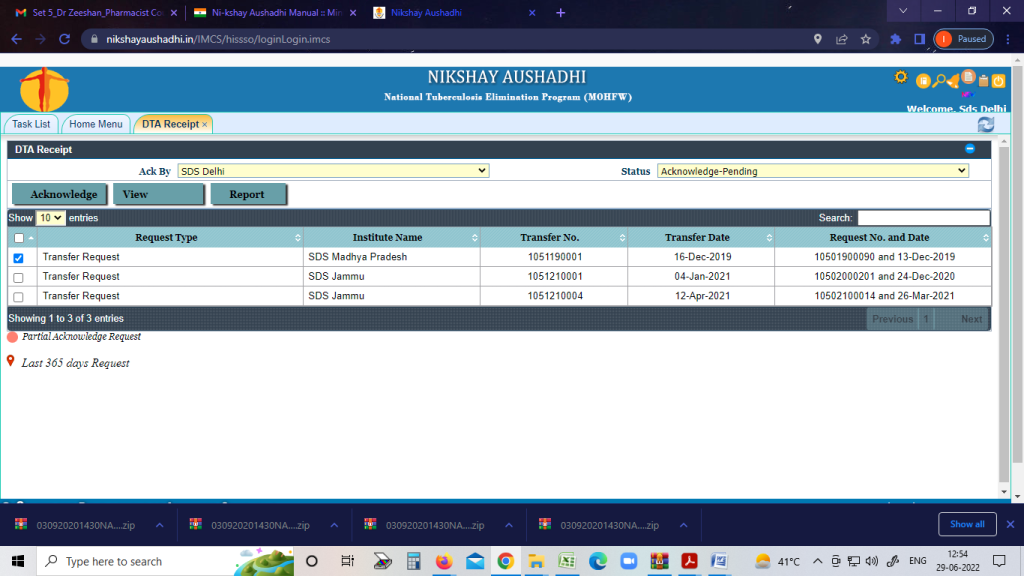Open the settings gear in Nikshay header

pos(901,78)
